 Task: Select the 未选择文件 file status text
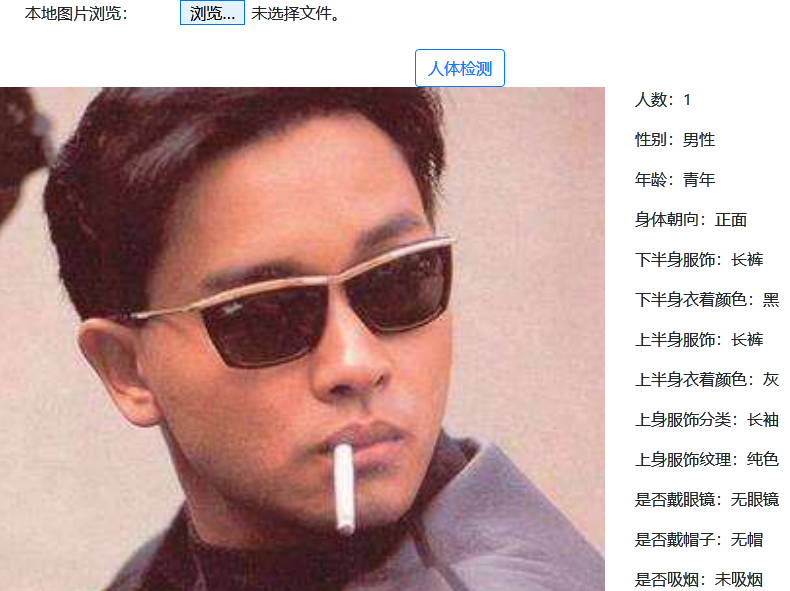[295, 14]
